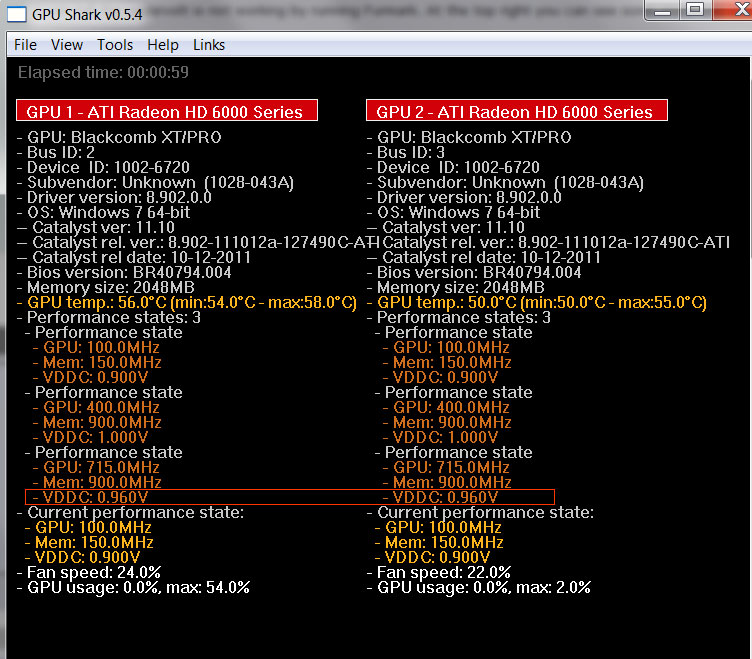Viewport: 752px width, 659px height.
Task: Open the Tools menu
Action: tap(115, 45)
